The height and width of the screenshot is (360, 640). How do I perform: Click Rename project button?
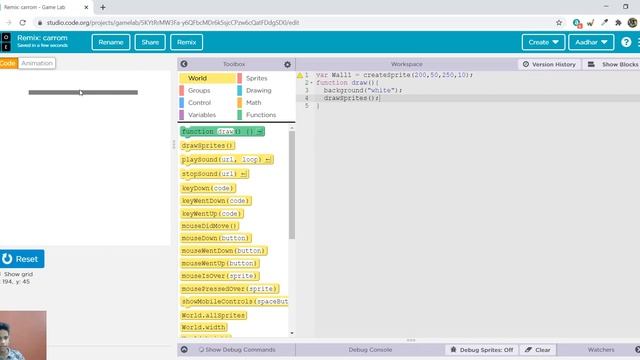point(111,42)
